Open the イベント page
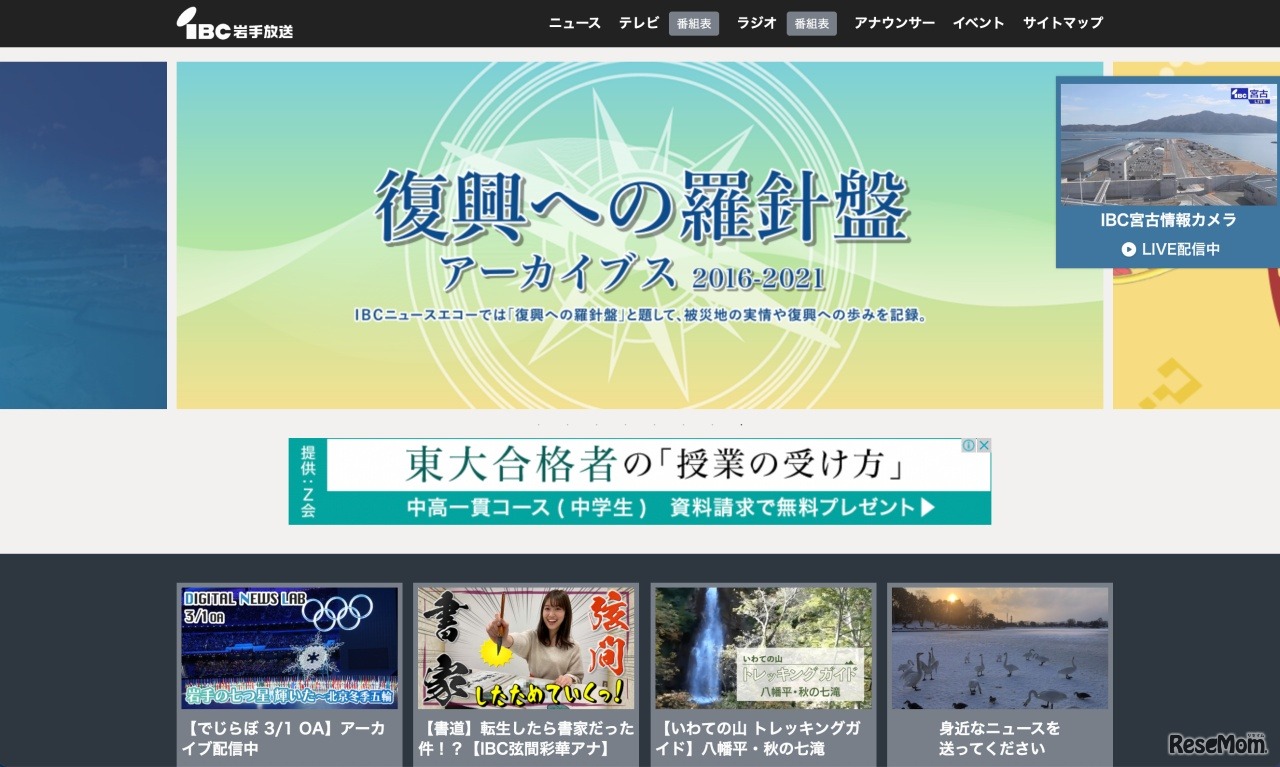 click(x=978, y=22)
